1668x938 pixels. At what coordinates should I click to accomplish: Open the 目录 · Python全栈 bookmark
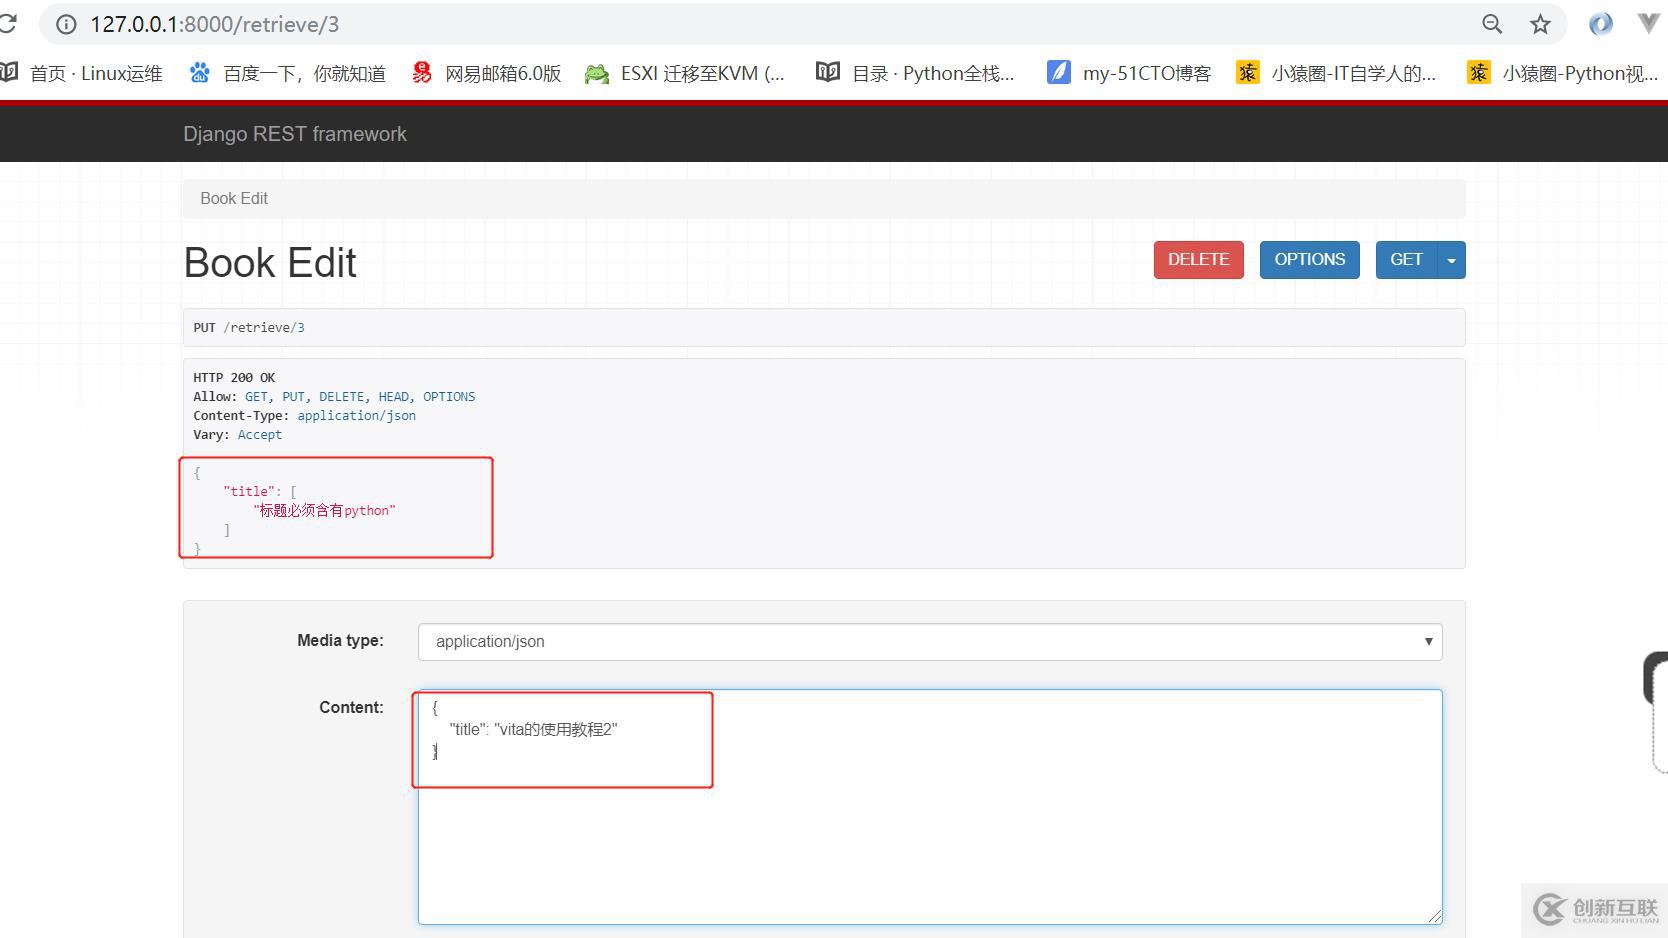(x=915, y=73)
